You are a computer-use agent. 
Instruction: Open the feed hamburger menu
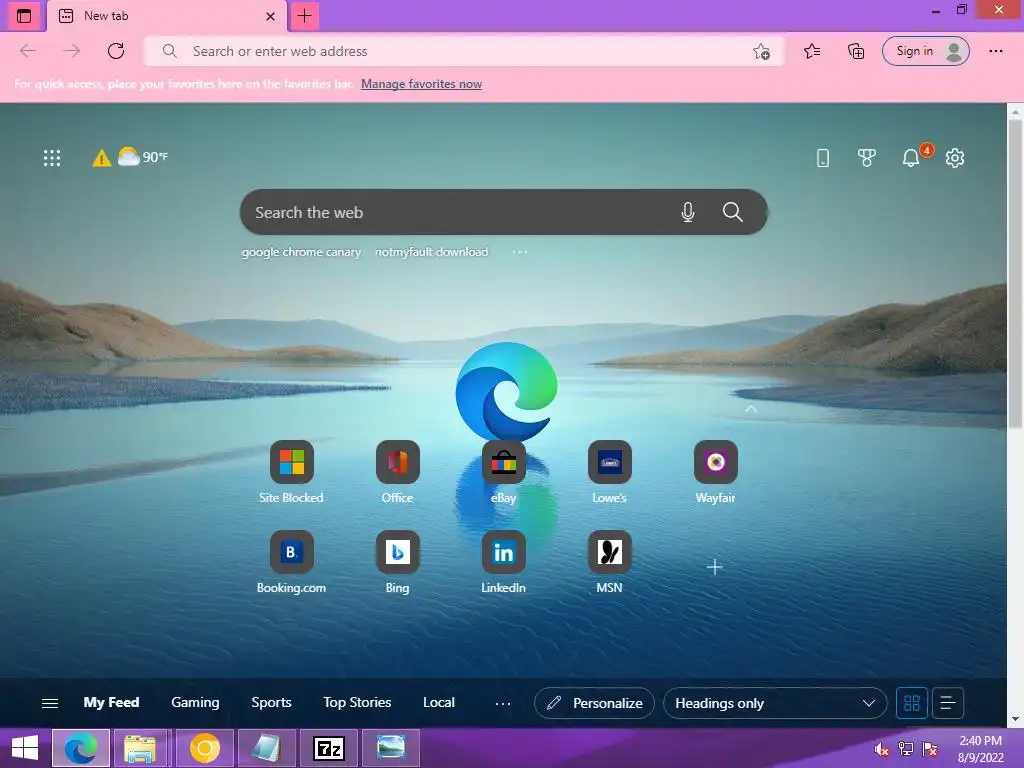pyautogui.click(x=50, y=703)
